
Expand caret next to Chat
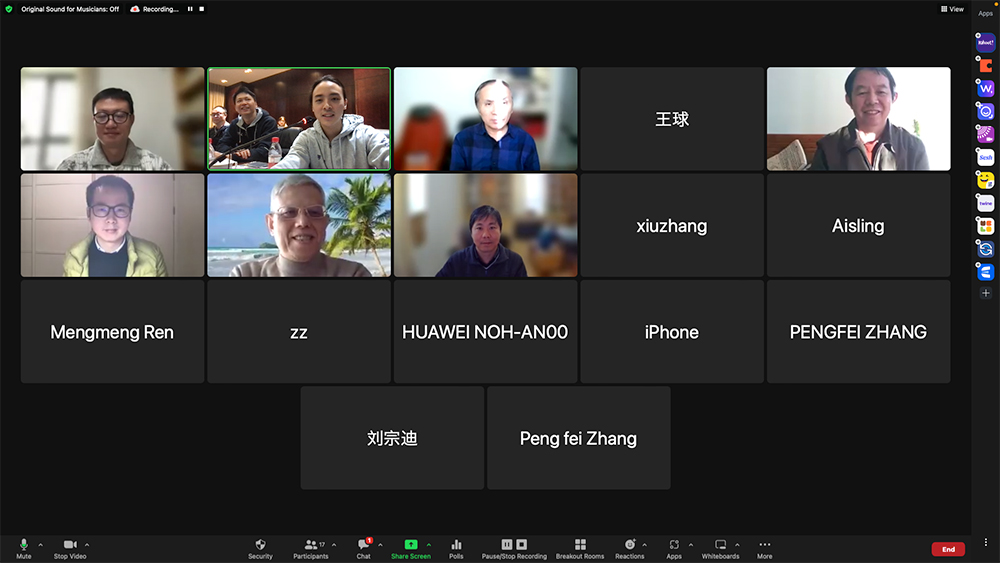point(381,545)
